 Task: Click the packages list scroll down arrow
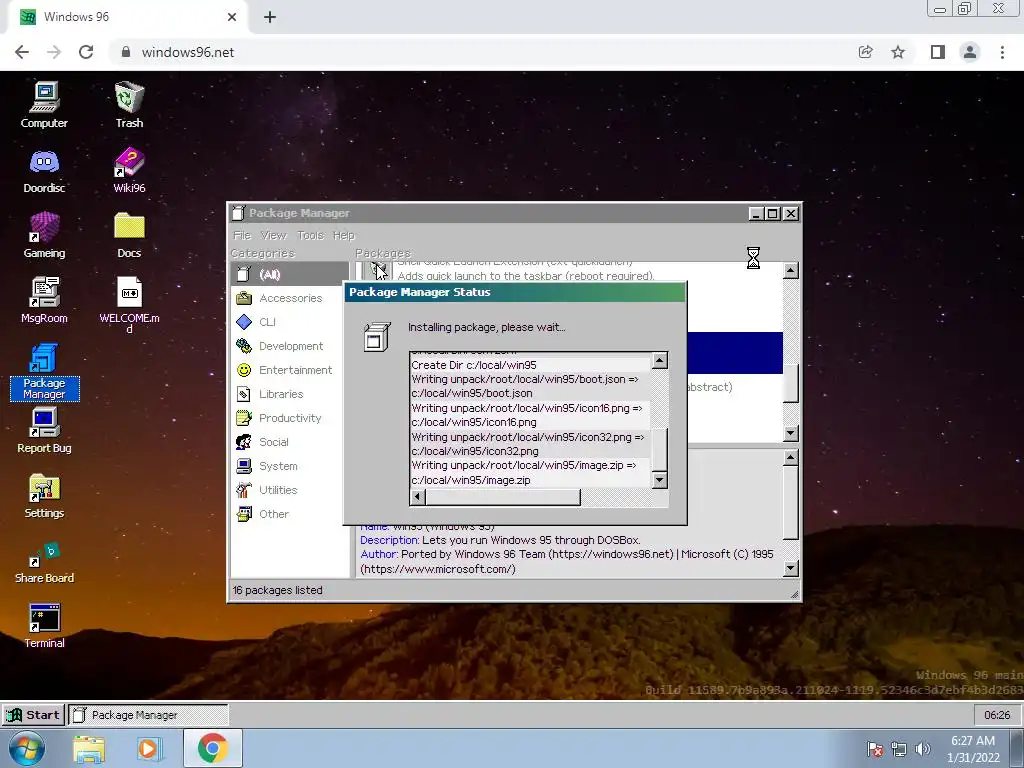[x=791, y=433]
